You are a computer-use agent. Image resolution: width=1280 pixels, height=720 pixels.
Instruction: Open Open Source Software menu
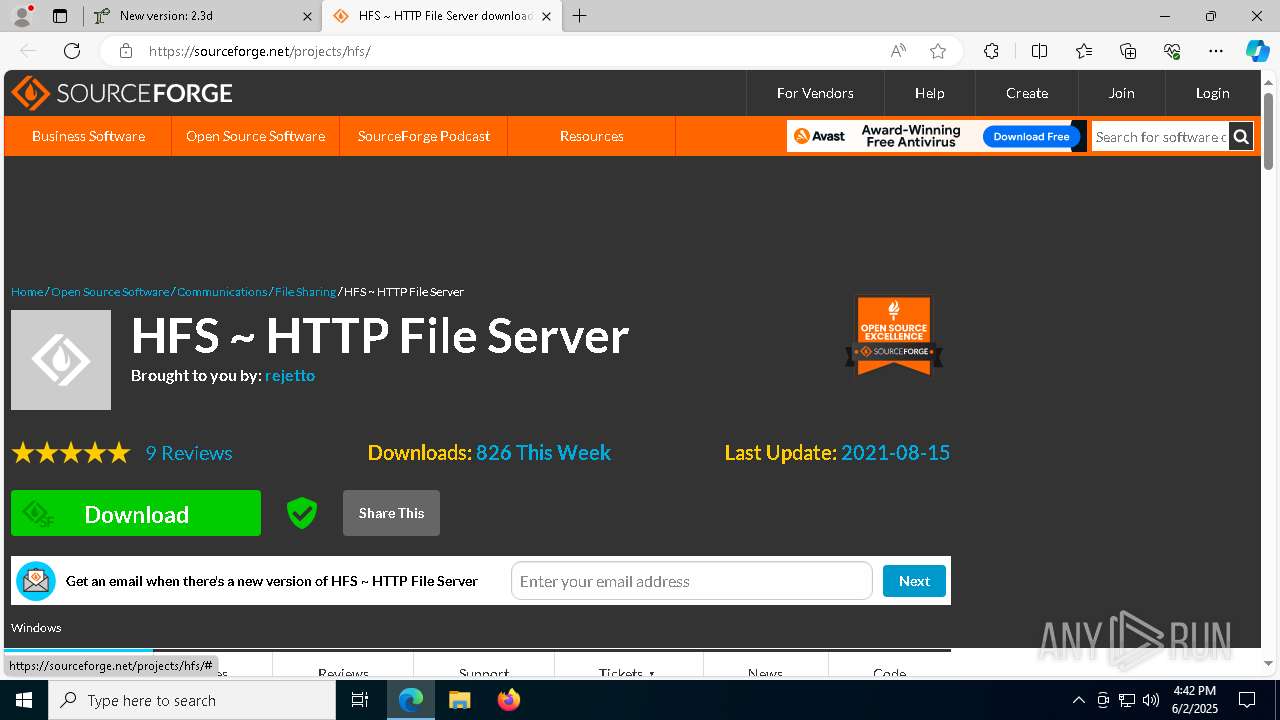point(255,136)
